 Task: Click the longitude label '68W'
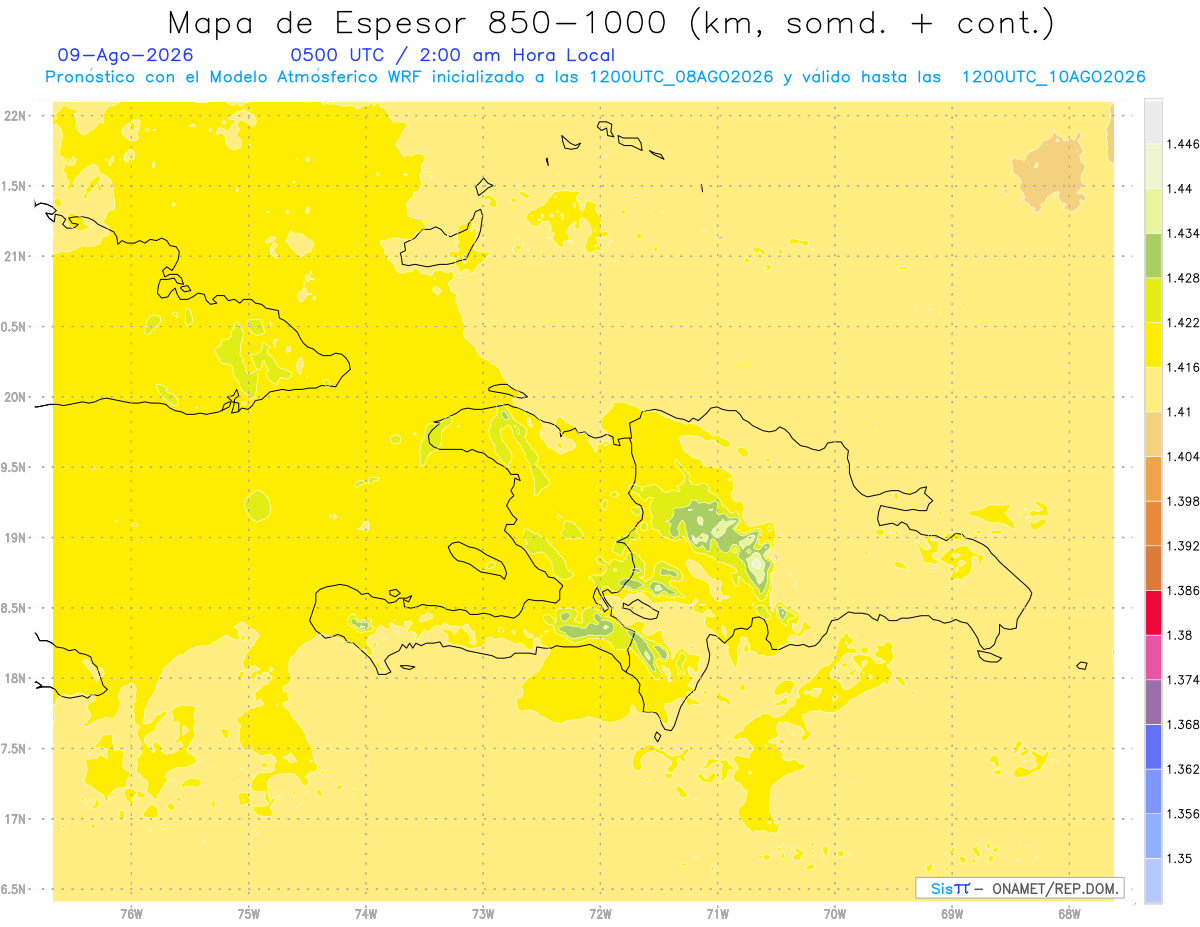point(1069,914)
